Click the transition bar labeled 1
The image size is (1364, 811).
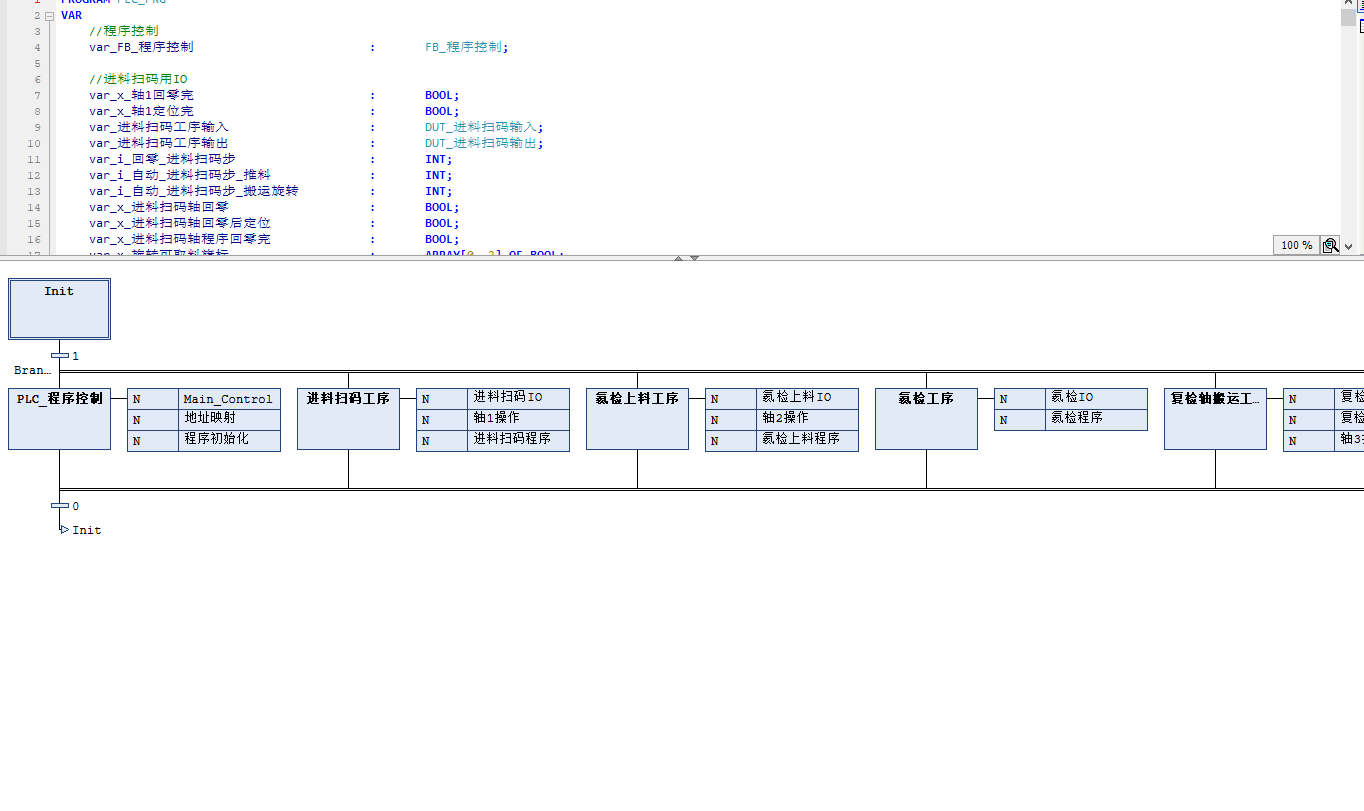[x=59, y=355]
